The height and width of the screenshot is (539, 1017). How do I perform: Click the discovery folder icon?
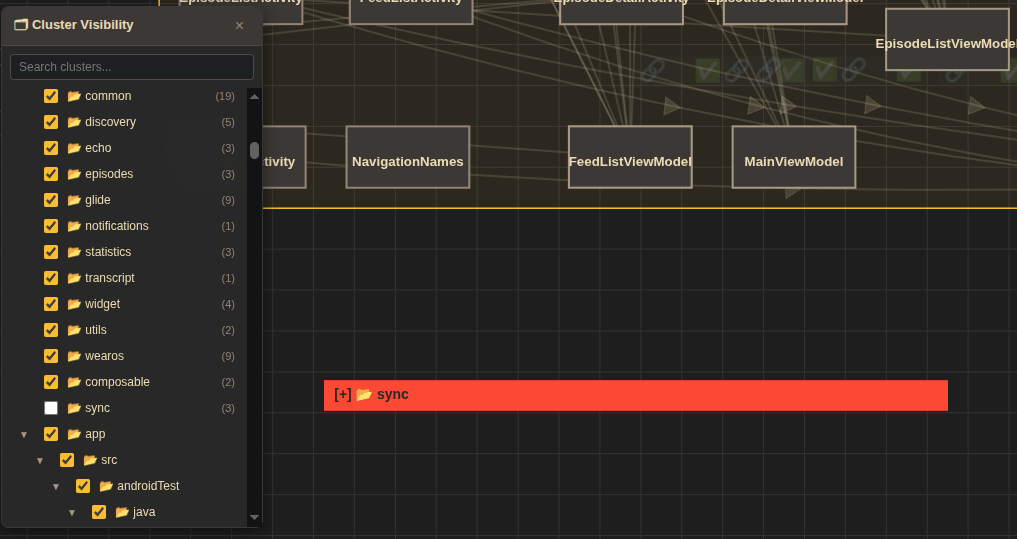pos(74,122)
